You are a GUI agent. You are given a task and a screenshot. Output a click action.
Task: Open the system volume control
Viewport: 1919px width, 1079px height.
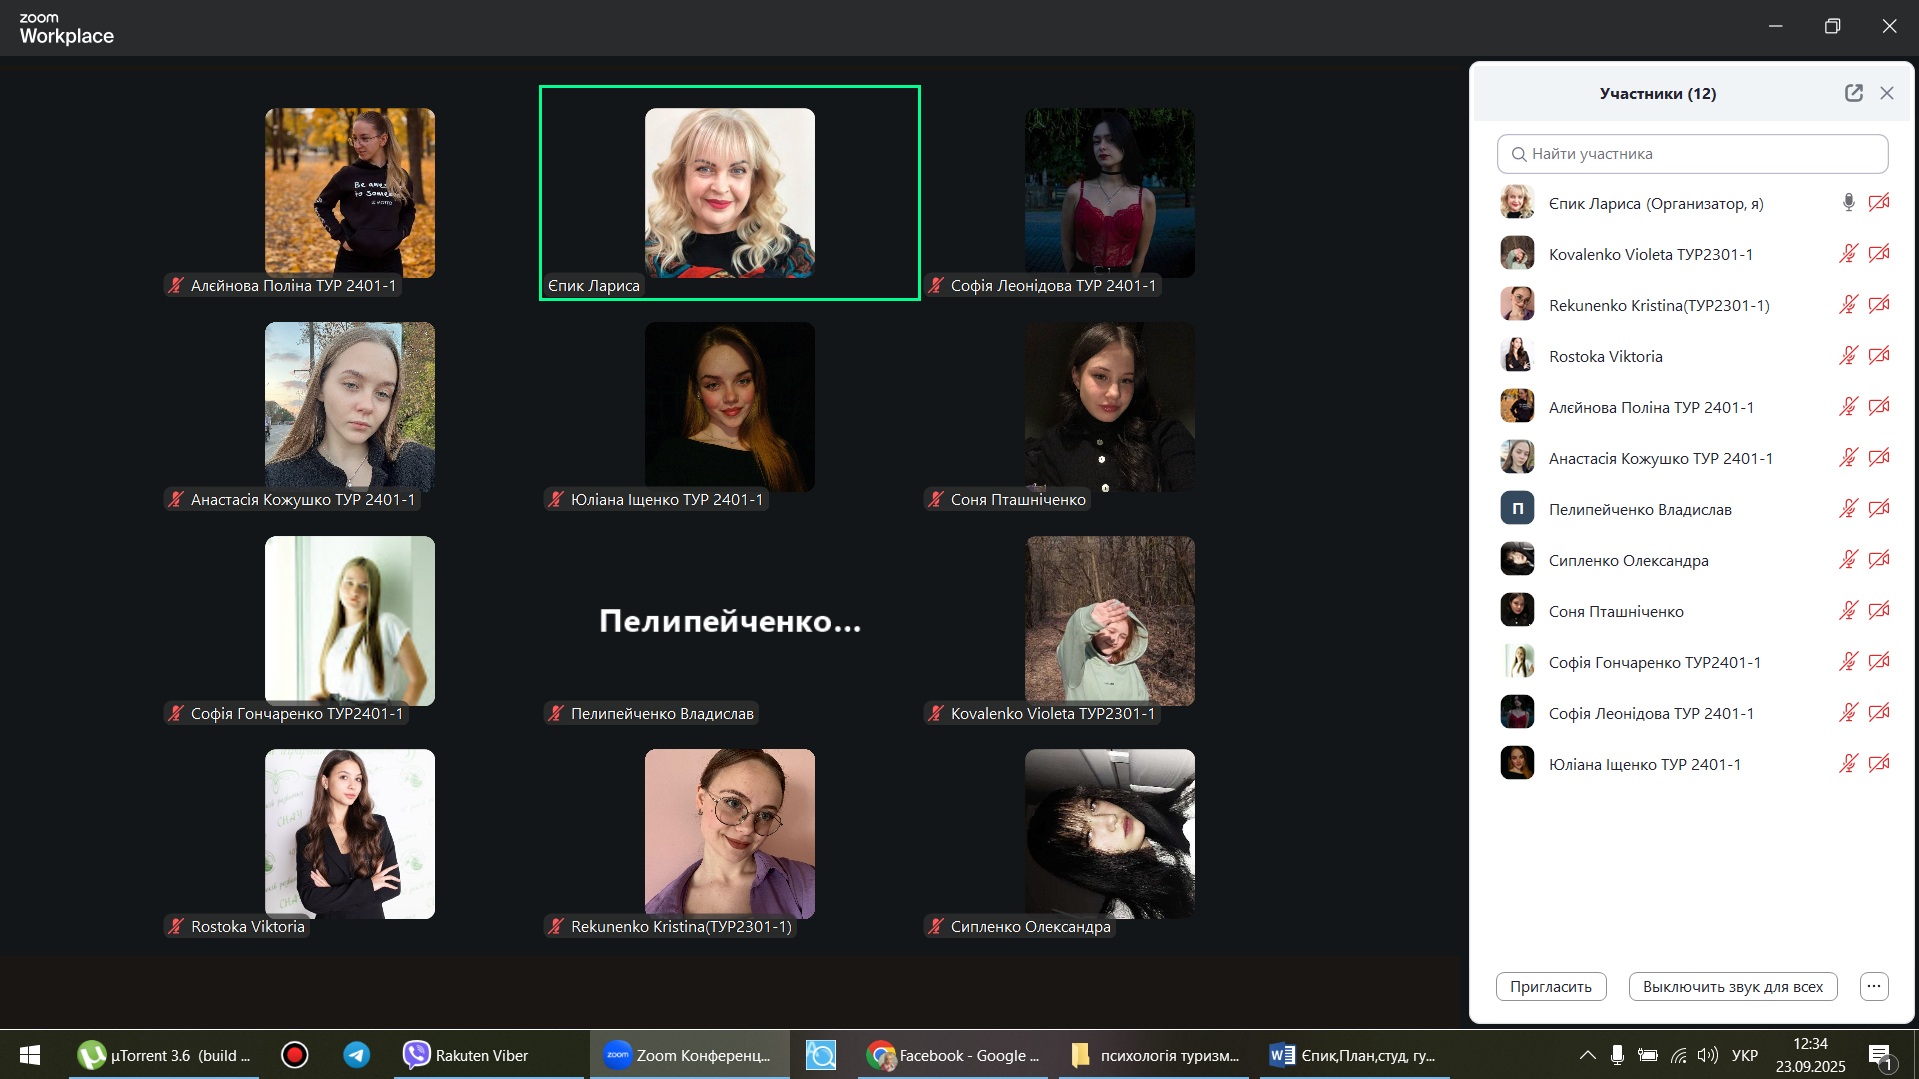[x=1708, y=1055]
